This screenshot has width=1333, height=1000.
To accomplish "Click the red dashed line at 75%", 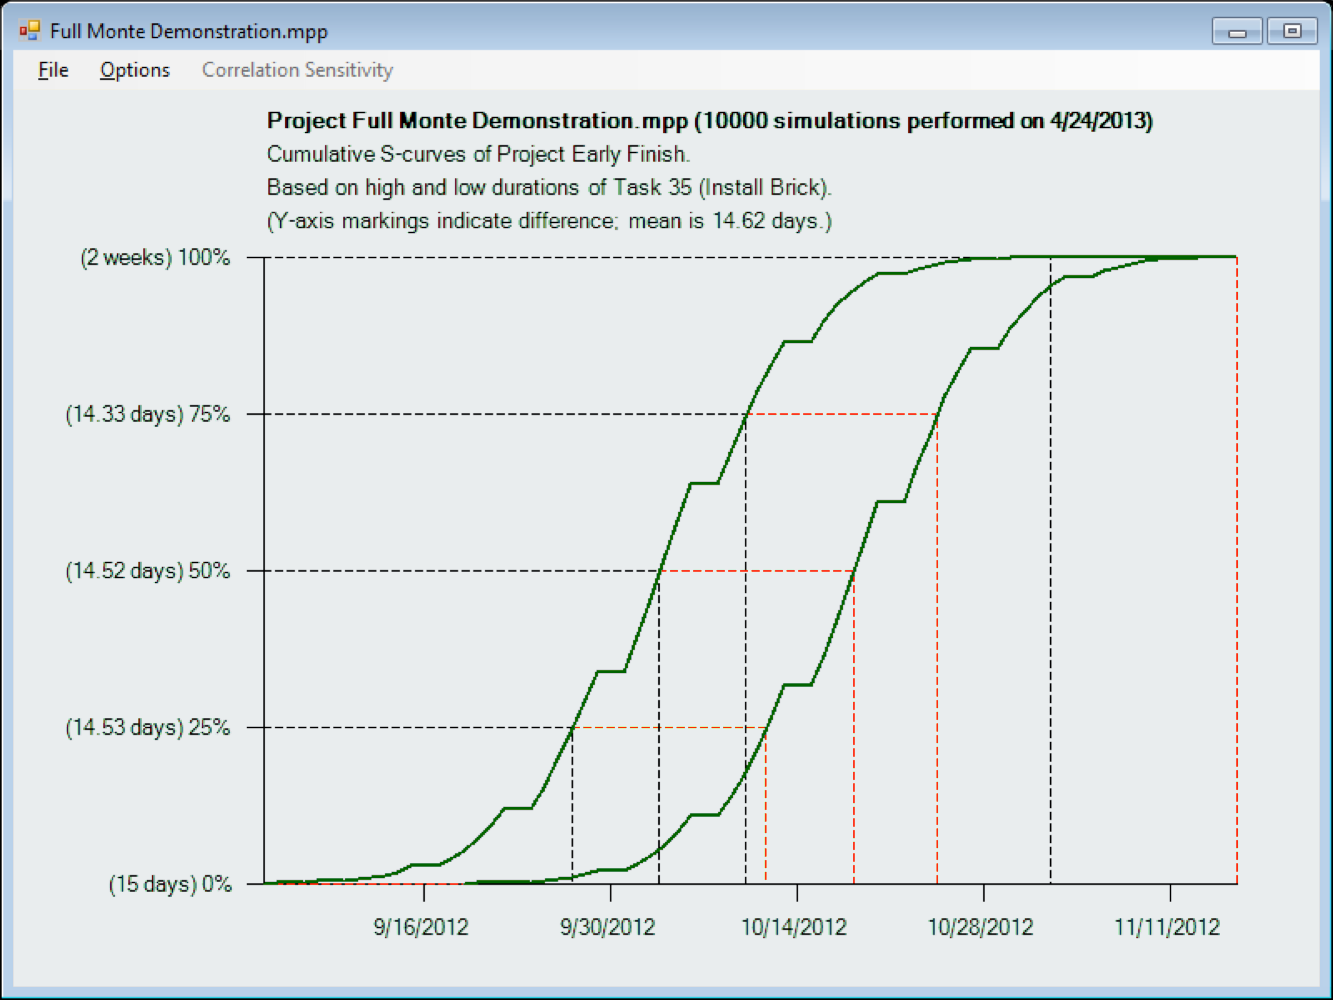I will pos(842,414).
